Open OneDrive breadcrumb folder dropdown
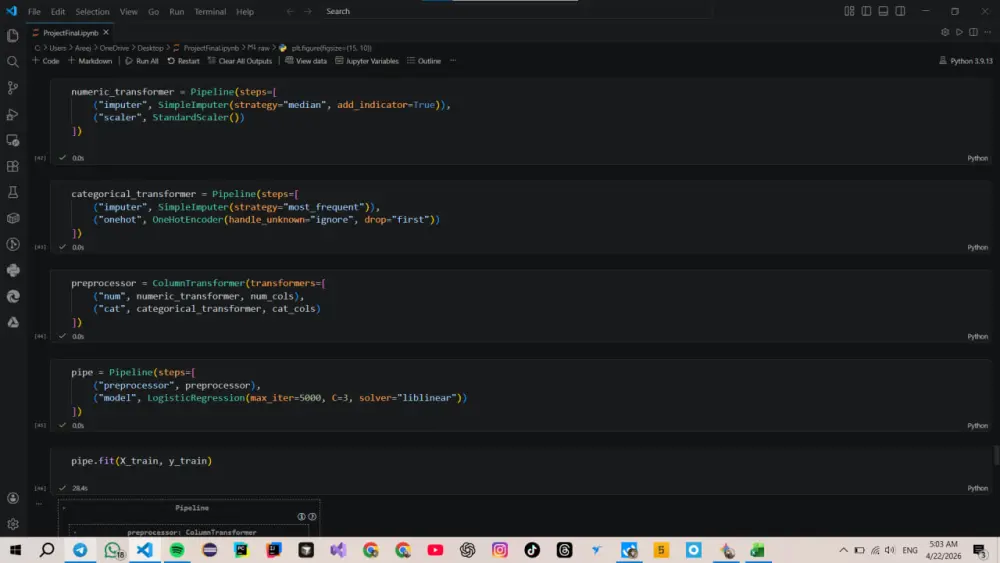 (x=114, y=48)
